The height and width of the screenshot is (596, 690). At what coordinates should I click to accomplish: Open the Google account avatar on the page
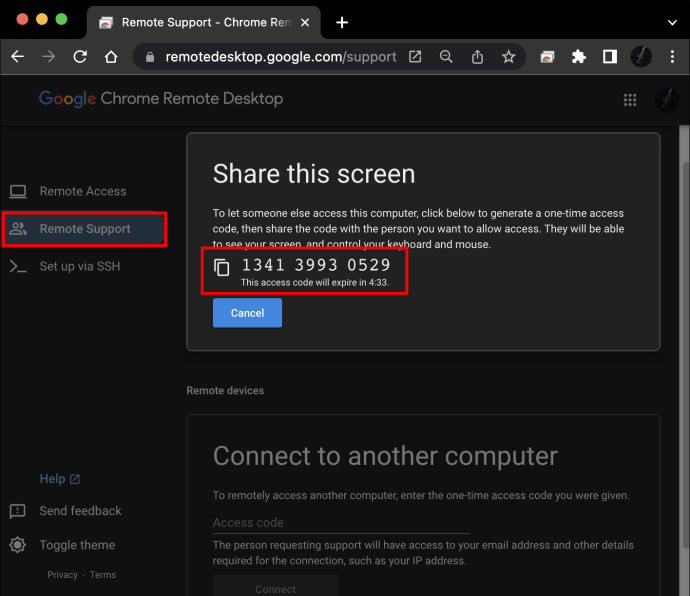pyautogui.click(x=667, y=99)
